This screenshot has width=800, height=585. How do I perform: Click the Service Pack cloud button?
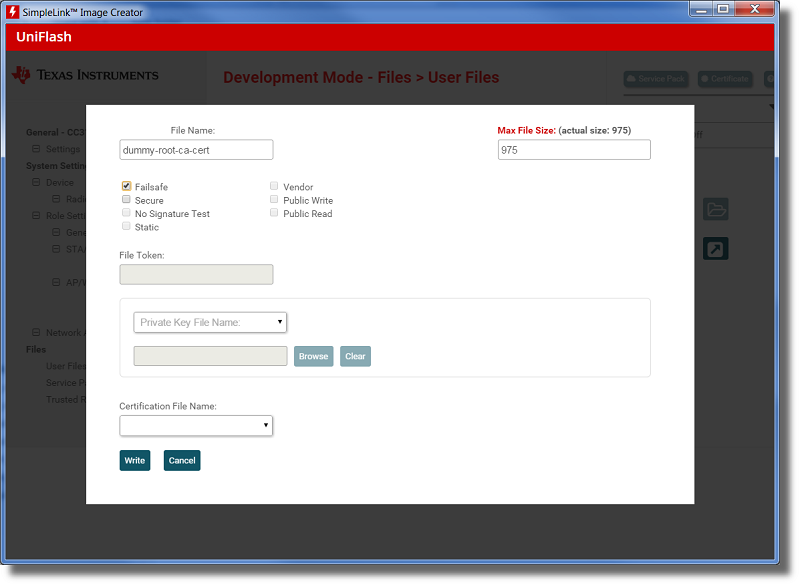656,79
